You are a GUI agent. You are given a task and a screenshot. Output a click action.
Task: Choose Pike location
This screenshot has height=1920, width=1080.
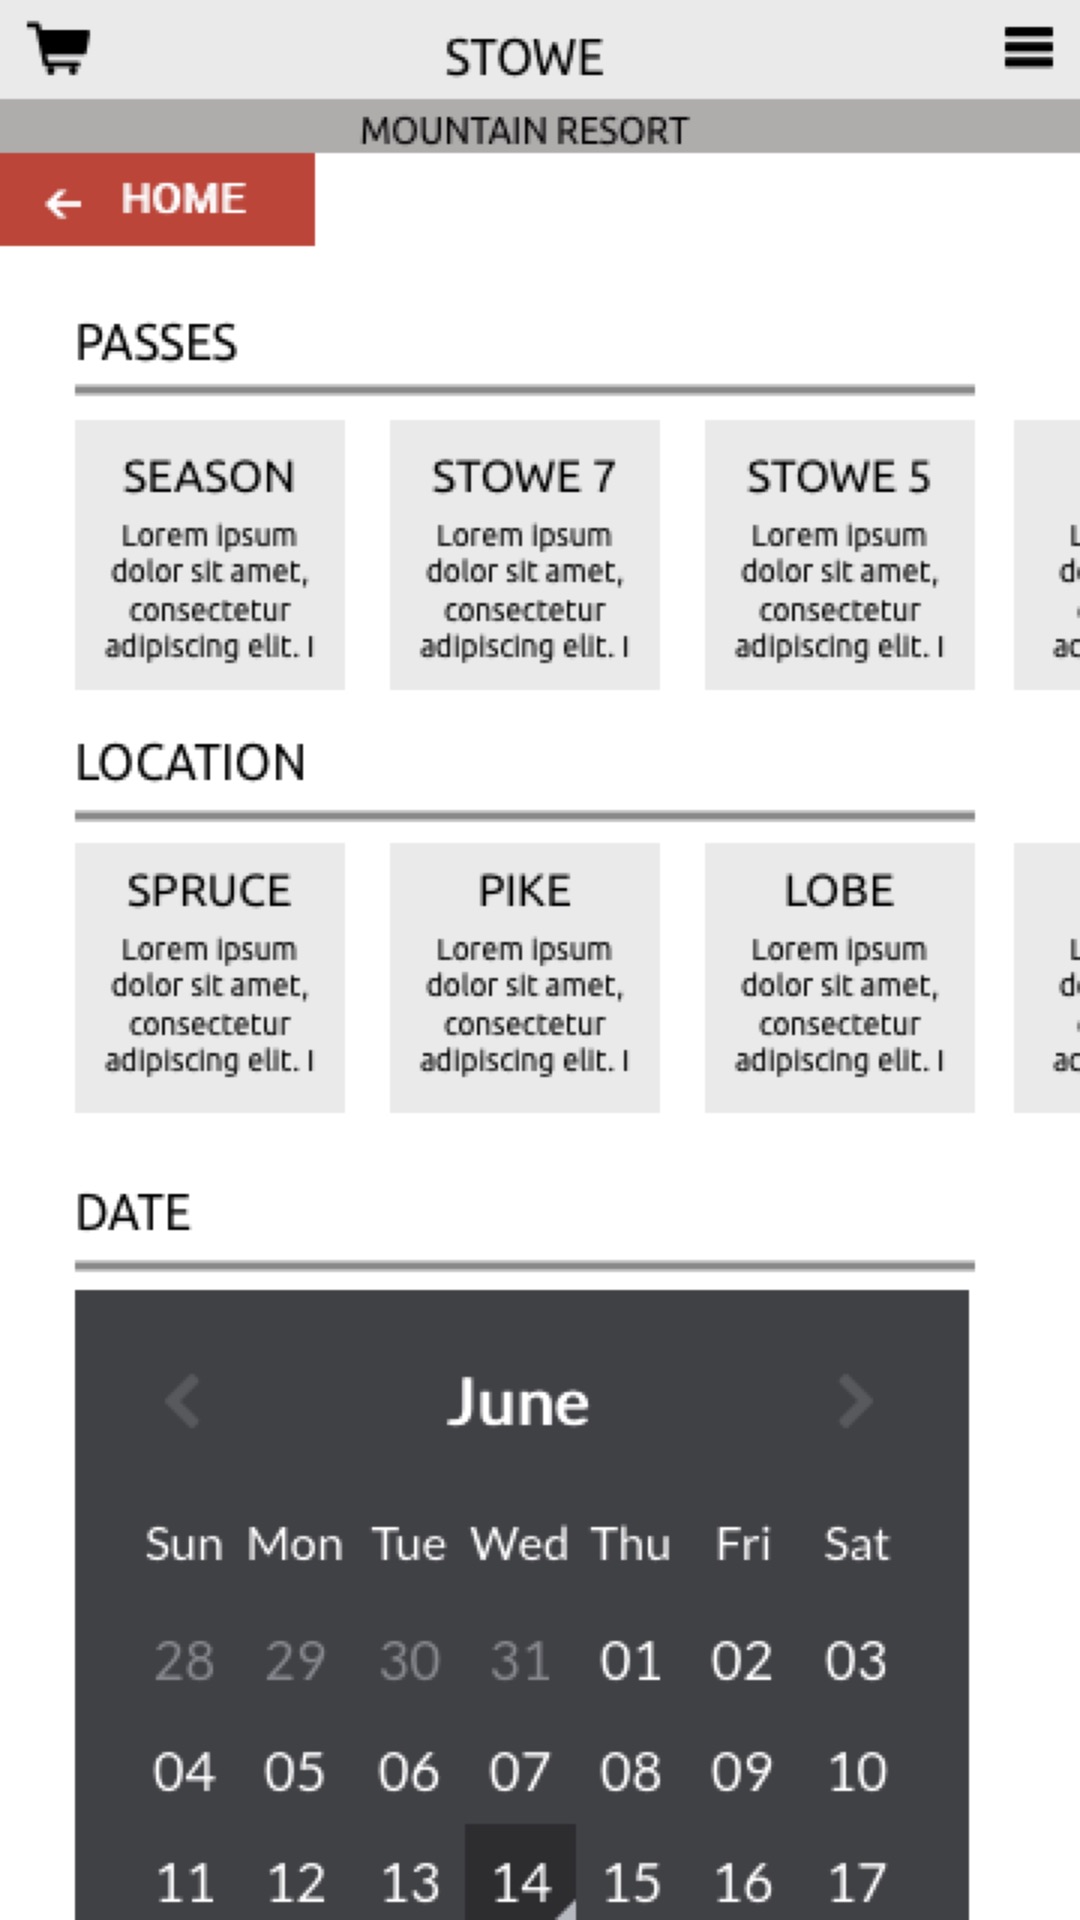pyautogui.click(x=525, y=977)
